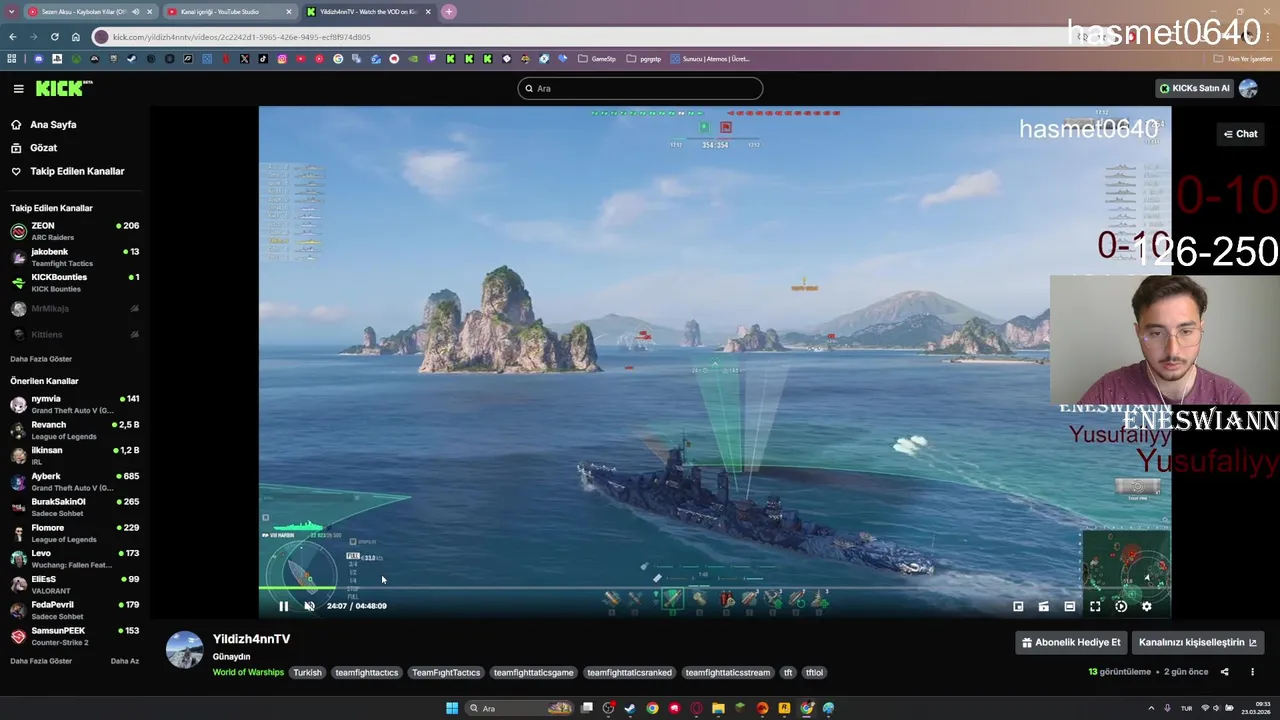1280x720 pixels.
Task: Open the Windows Start menu
Action: (452, 708)
